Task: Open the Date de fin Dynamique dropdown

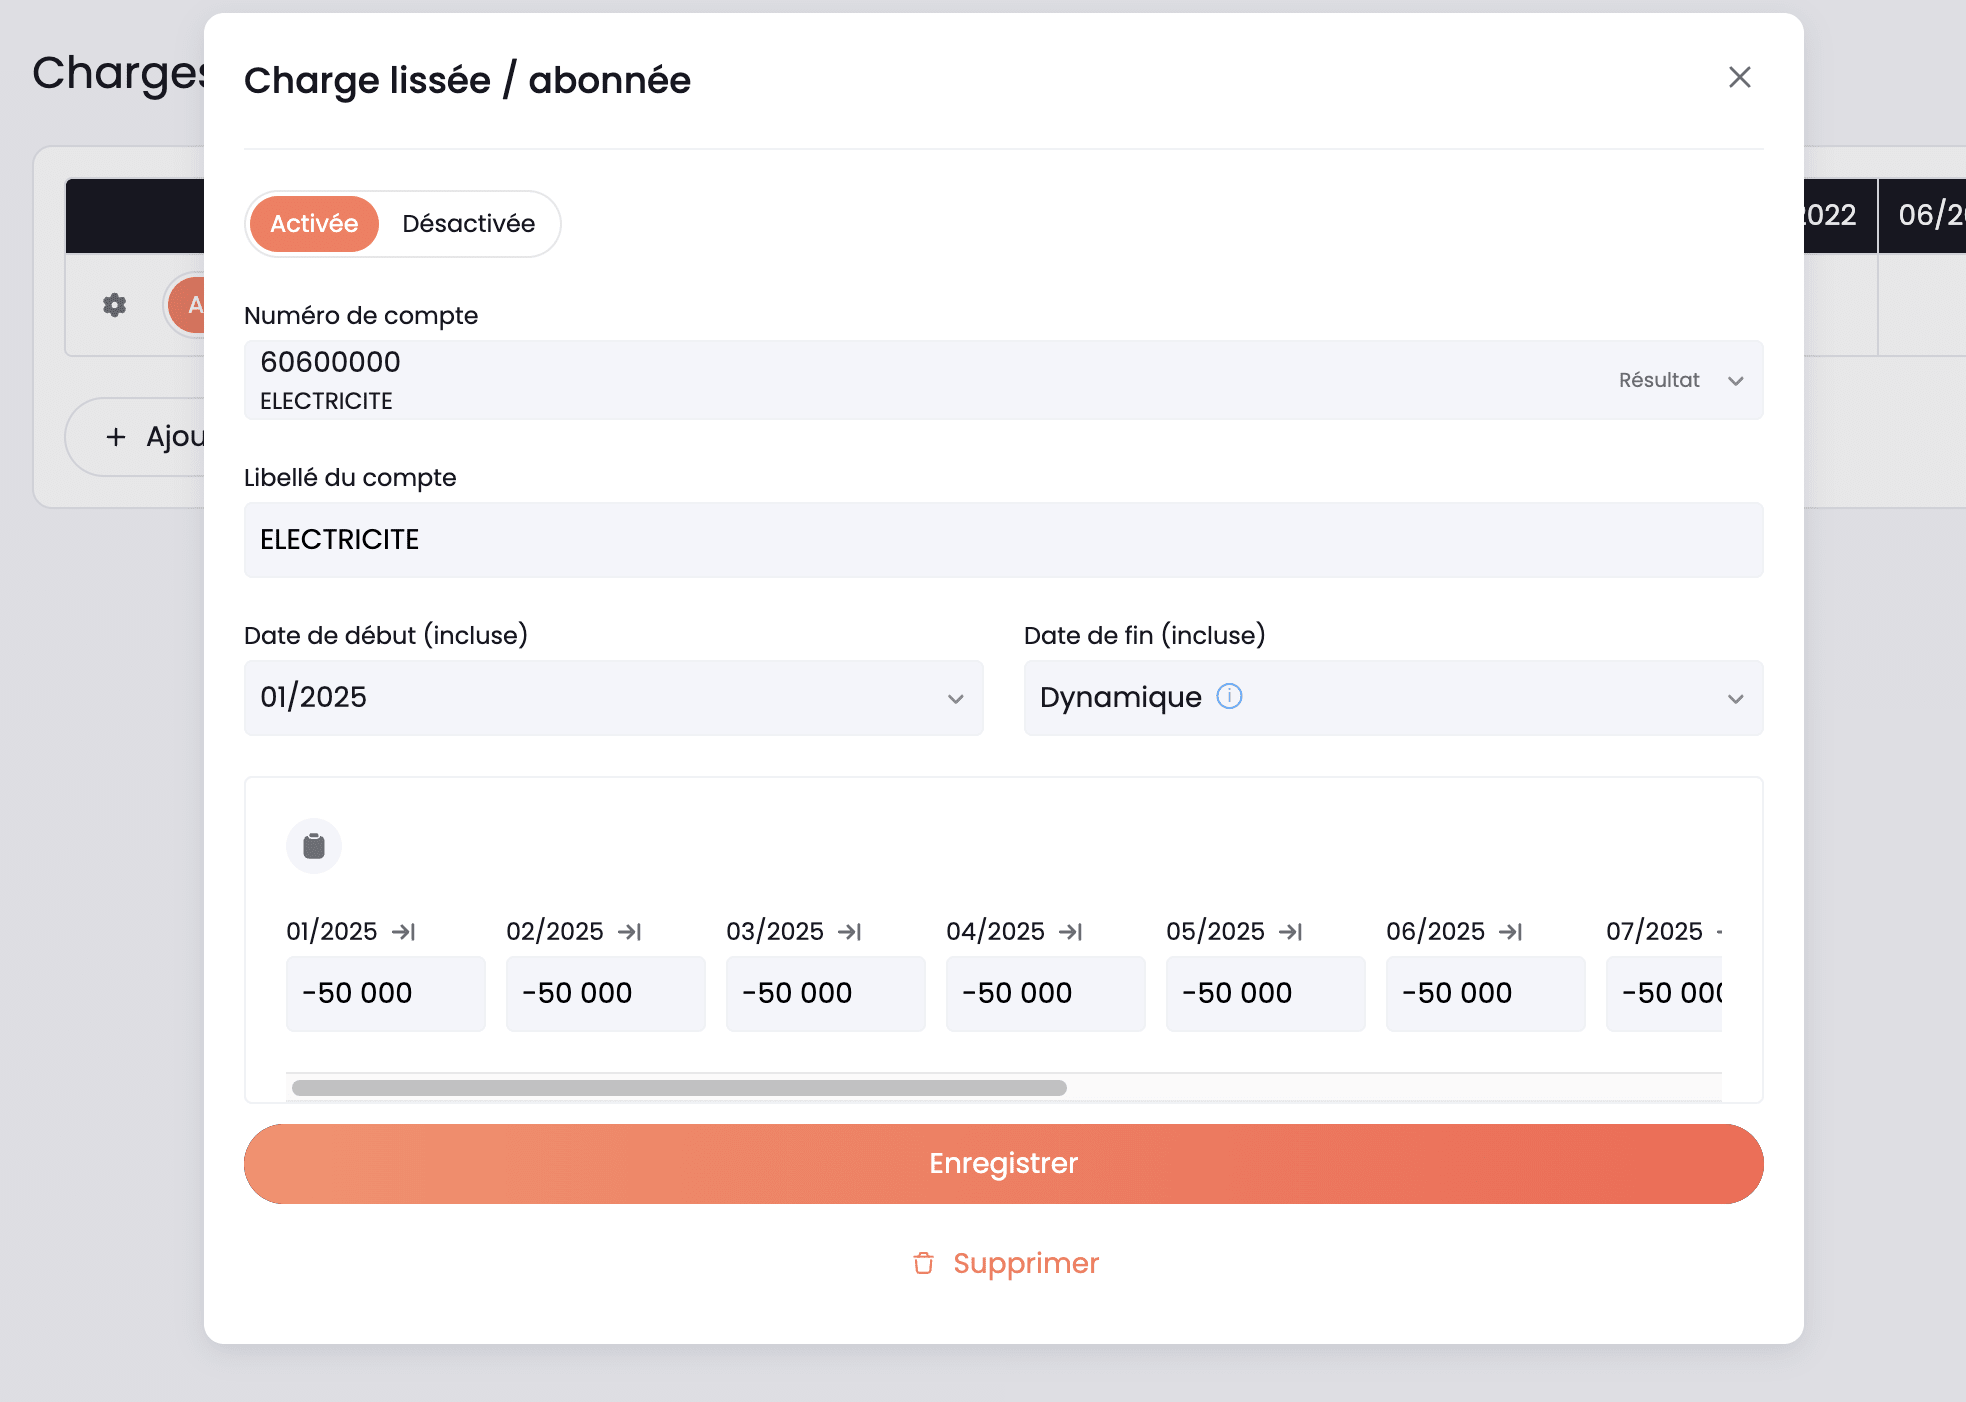Action: pos(1392,698)
